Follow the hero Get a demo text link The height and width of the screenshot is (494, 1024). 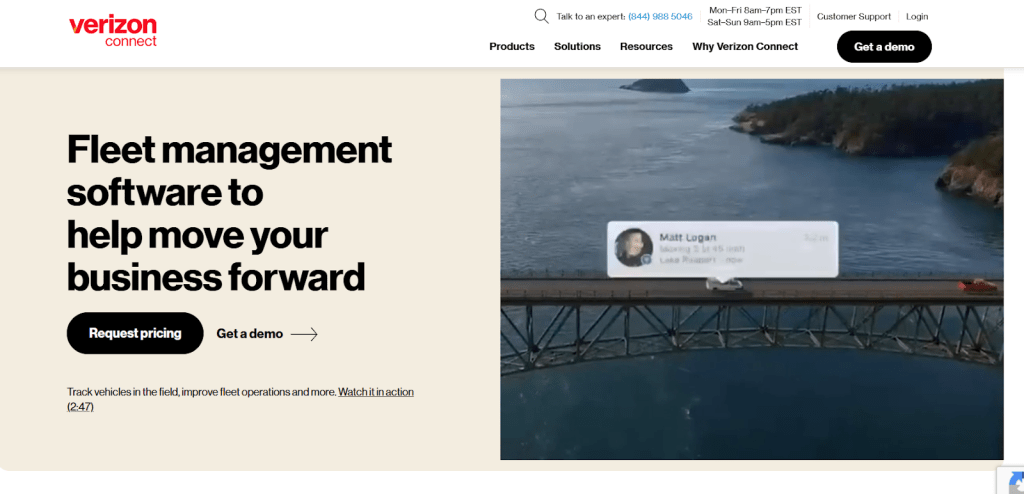(249, 334)
